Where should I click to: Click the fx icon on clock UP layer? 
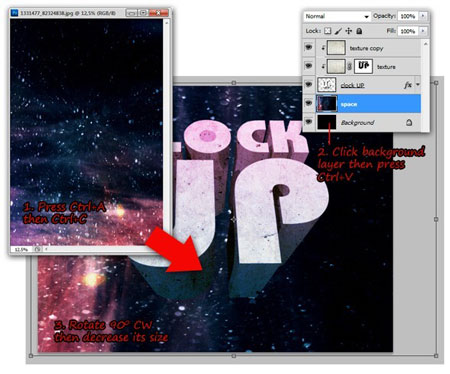pos(407,85)
